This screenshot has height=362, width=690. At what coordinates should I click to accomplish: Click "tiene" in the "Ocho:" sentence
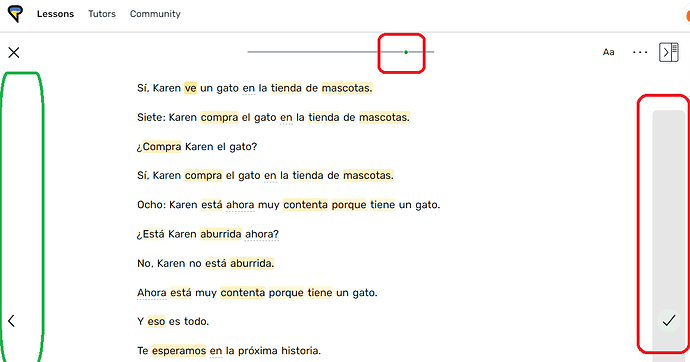point(382,205)
